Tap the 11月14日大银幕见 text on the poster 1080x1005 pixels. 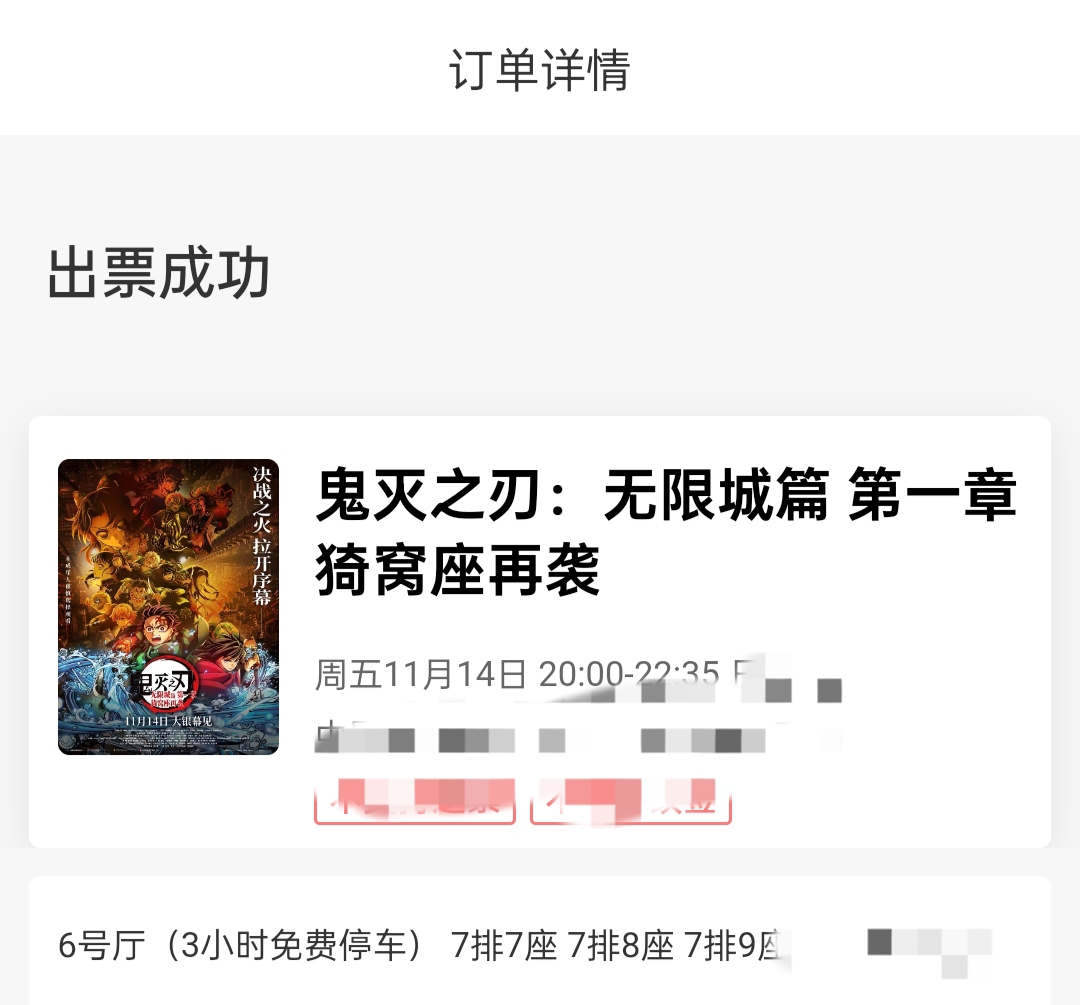pyautogui.click(x=168, y=721)
